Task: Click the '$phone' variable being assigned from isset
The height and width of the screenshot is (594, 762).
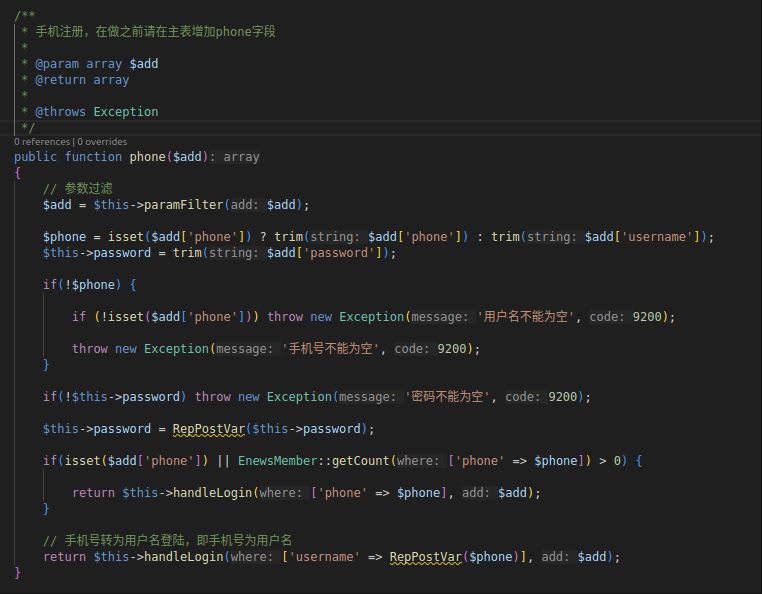Action: click(x=64, y=237)
